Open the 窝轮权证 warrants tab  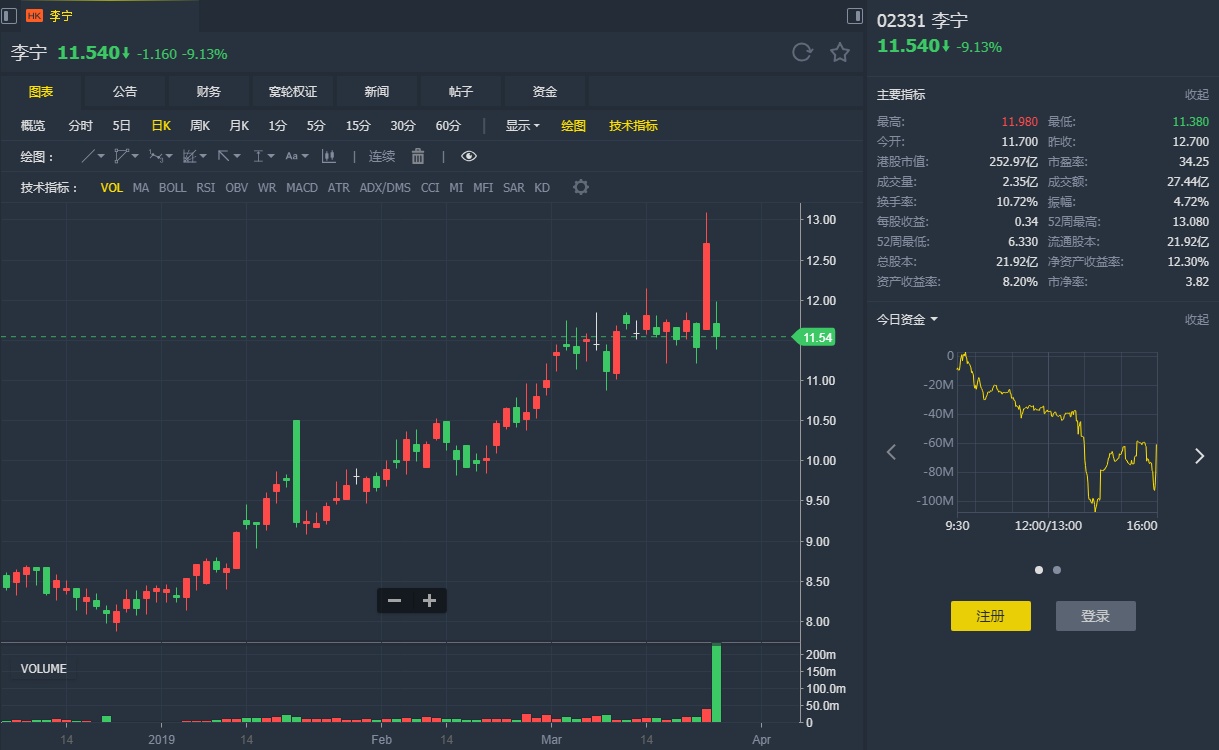293,91
